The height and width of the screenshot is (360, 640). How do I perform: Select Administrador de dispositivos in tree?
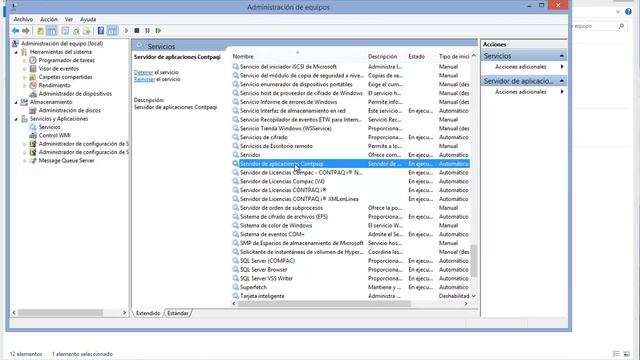75,93
